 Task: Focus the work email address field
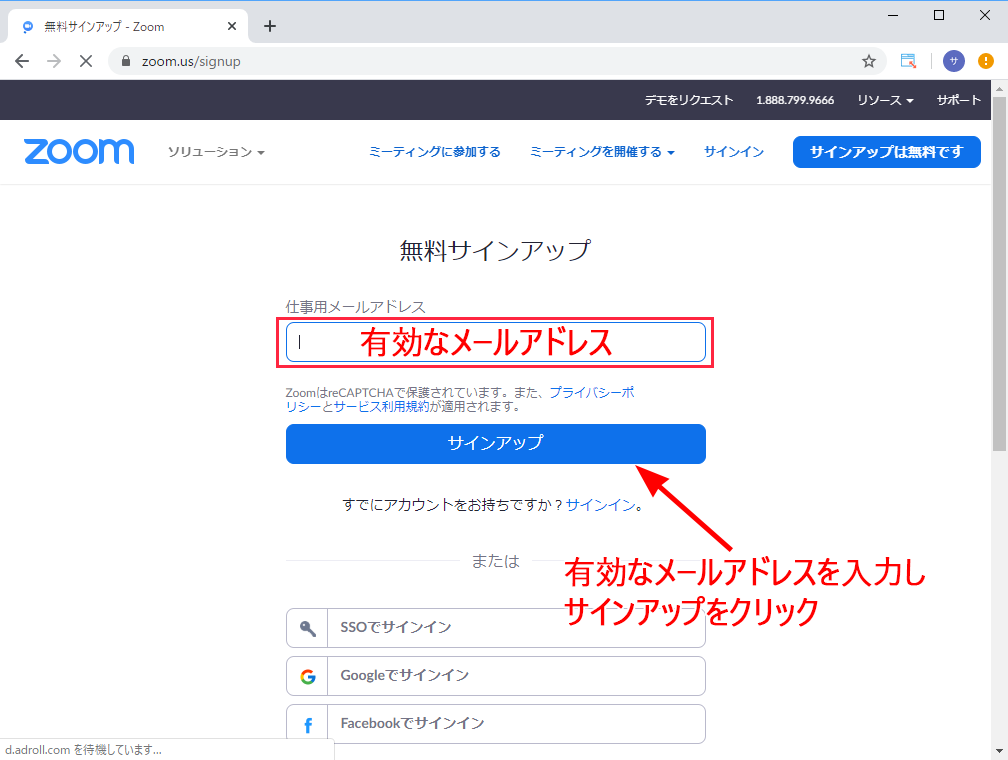(x=495, y=343)
